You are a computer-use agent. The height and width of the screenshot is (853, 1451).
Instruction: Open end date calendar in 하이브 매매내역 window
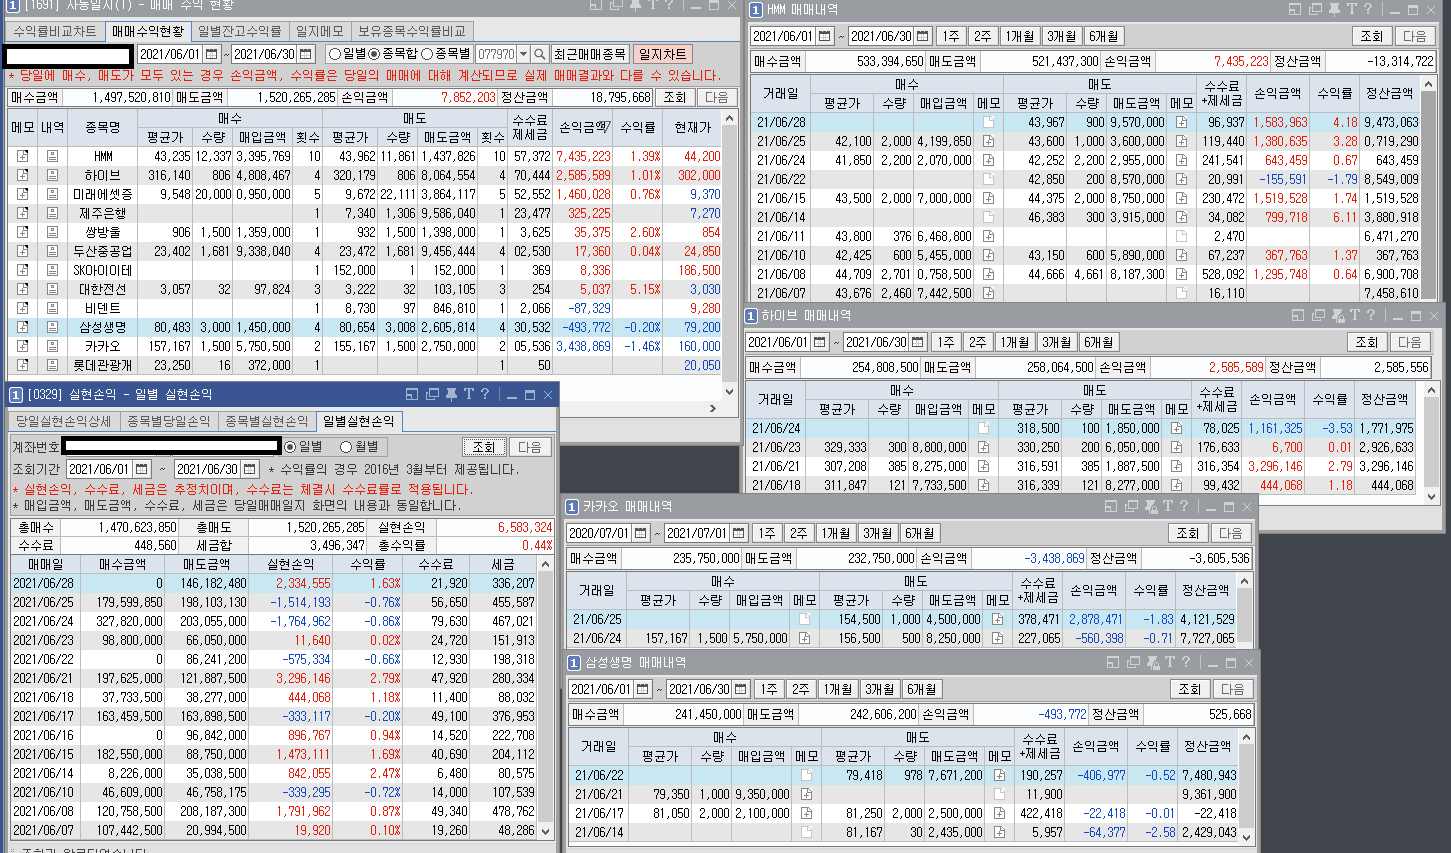coord(918,342)
